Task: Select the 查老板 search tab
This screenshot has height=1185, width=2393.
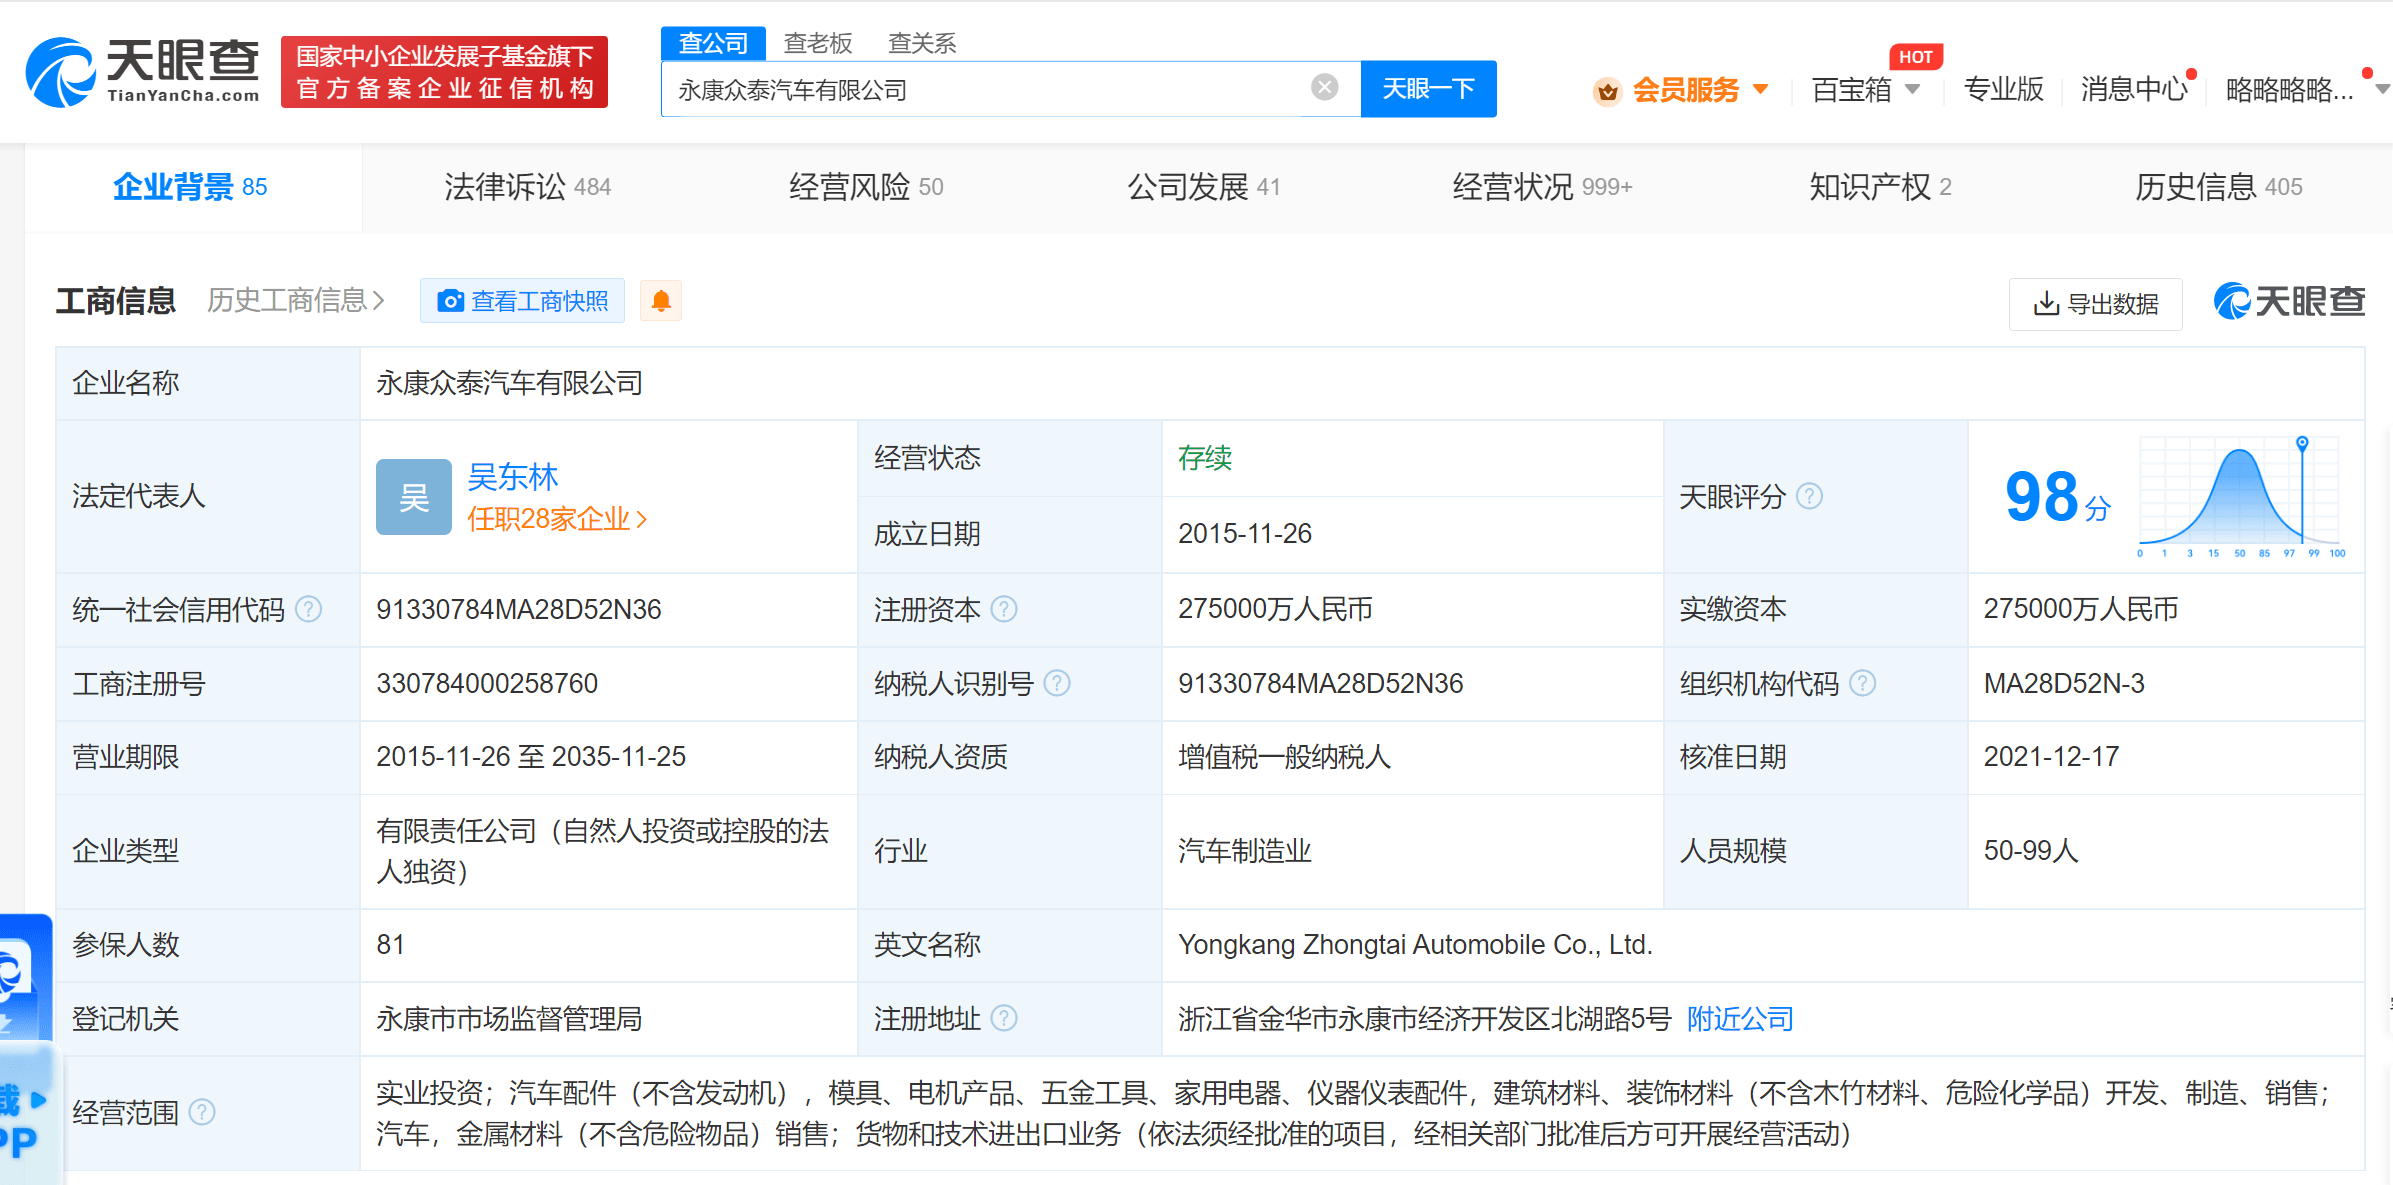Action: coord(818,43)
